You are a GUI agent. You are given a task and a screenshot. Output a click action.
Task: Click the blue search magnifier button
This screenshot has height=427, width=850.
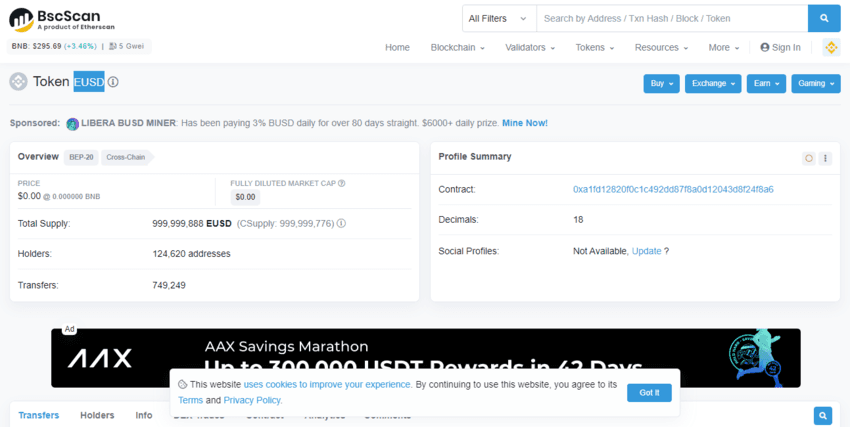pos(824,18)
